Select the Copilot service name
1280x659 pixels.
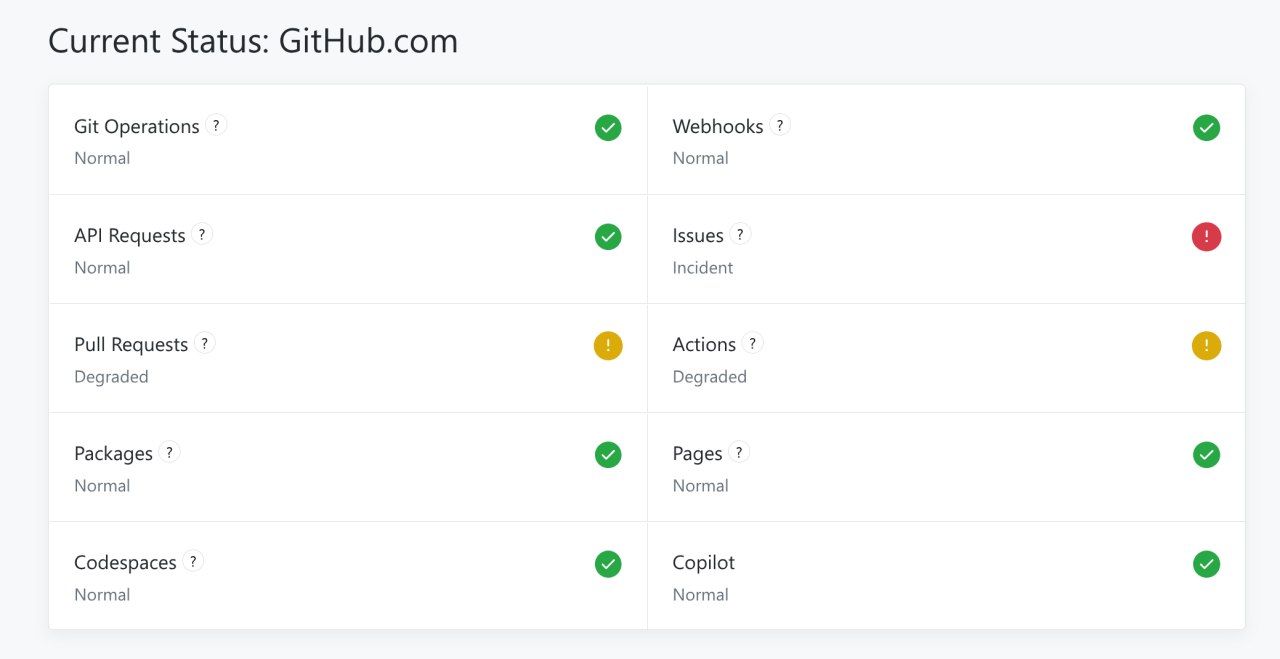click(703, 563)
